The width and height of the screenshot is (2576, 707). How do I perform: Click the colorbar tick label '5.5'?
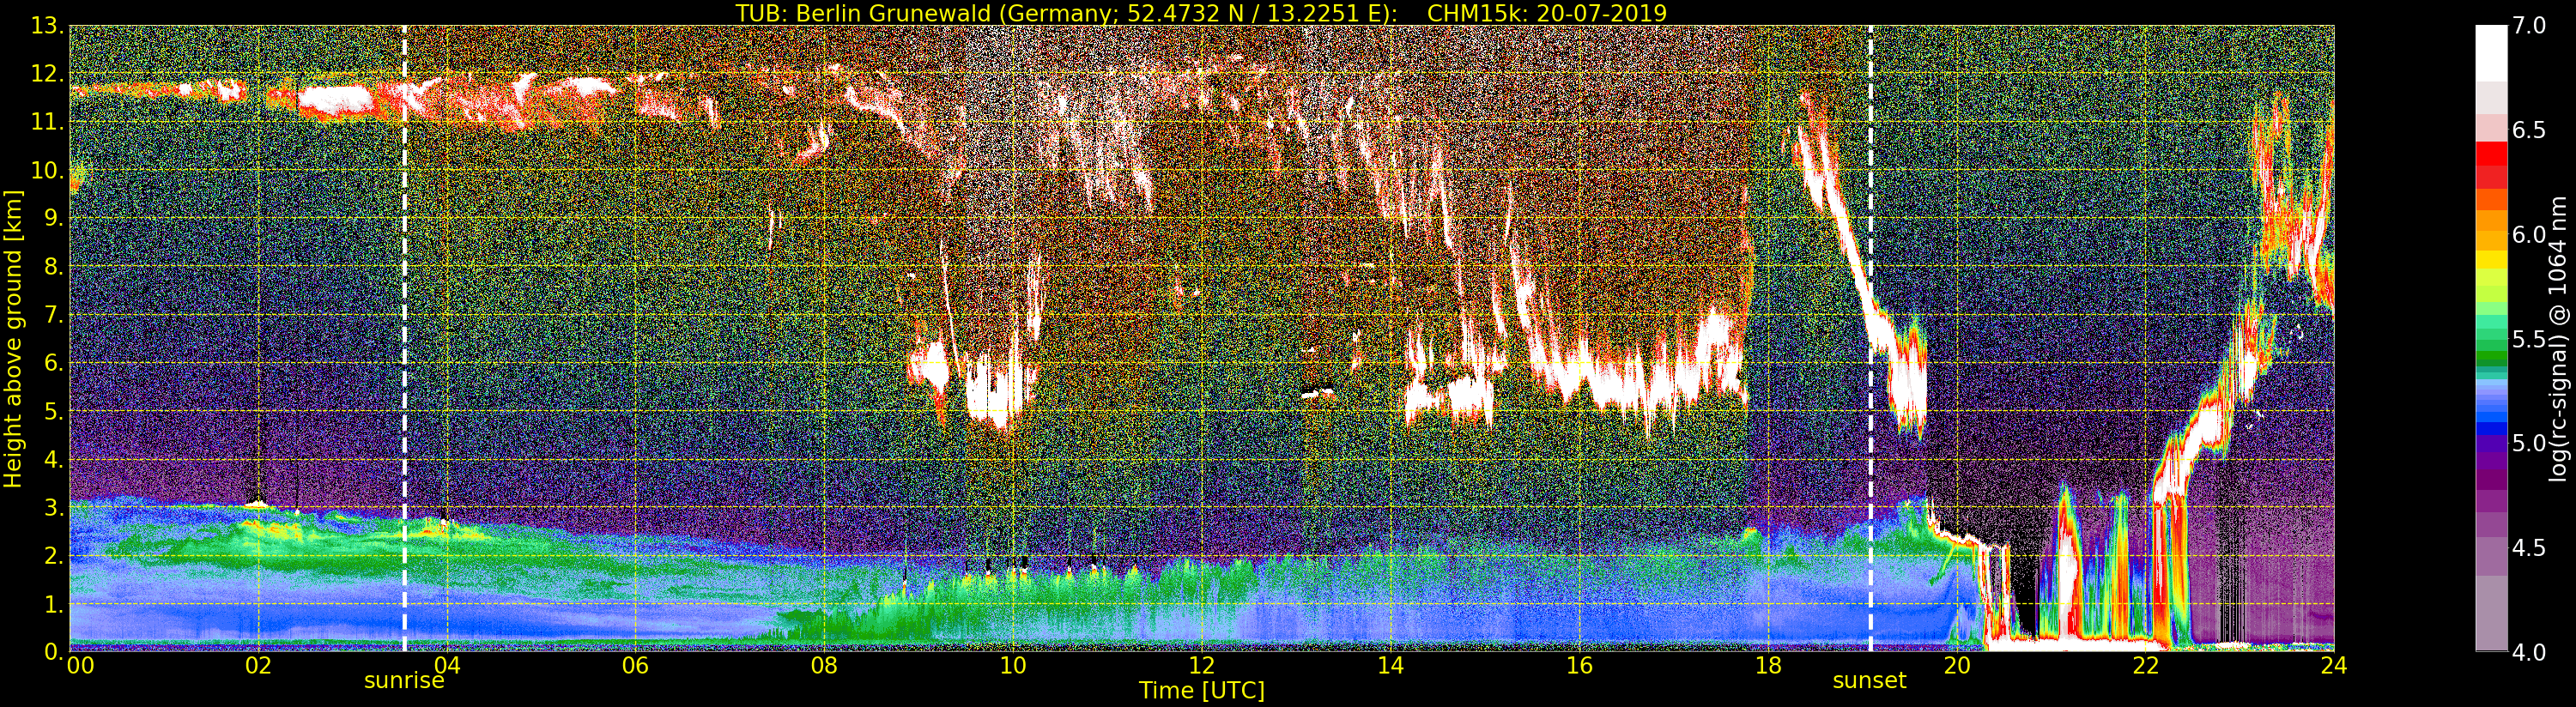pos(2528,339)
